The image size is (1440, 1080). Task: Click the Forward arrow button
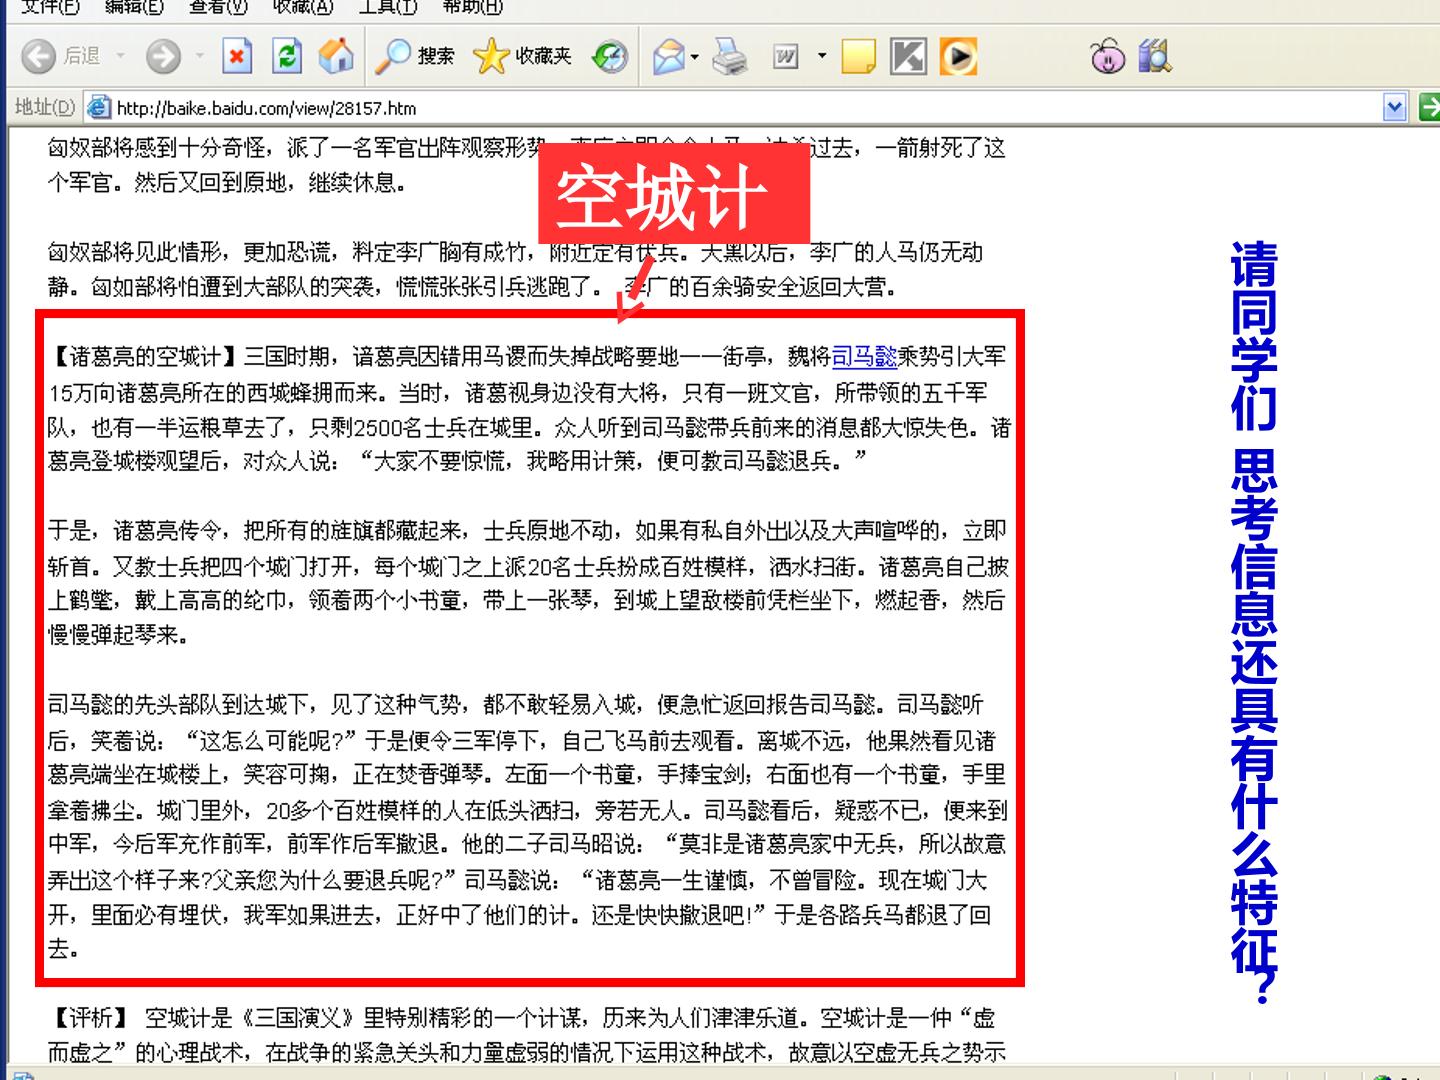[x=163, y=56]
